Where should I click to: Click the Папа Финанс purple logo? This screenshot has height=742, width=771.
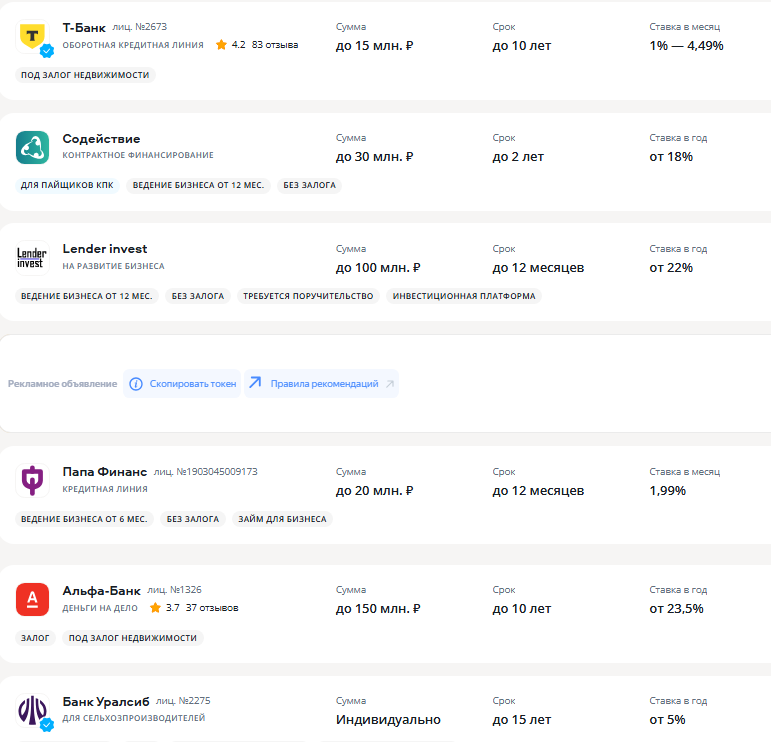32,481
